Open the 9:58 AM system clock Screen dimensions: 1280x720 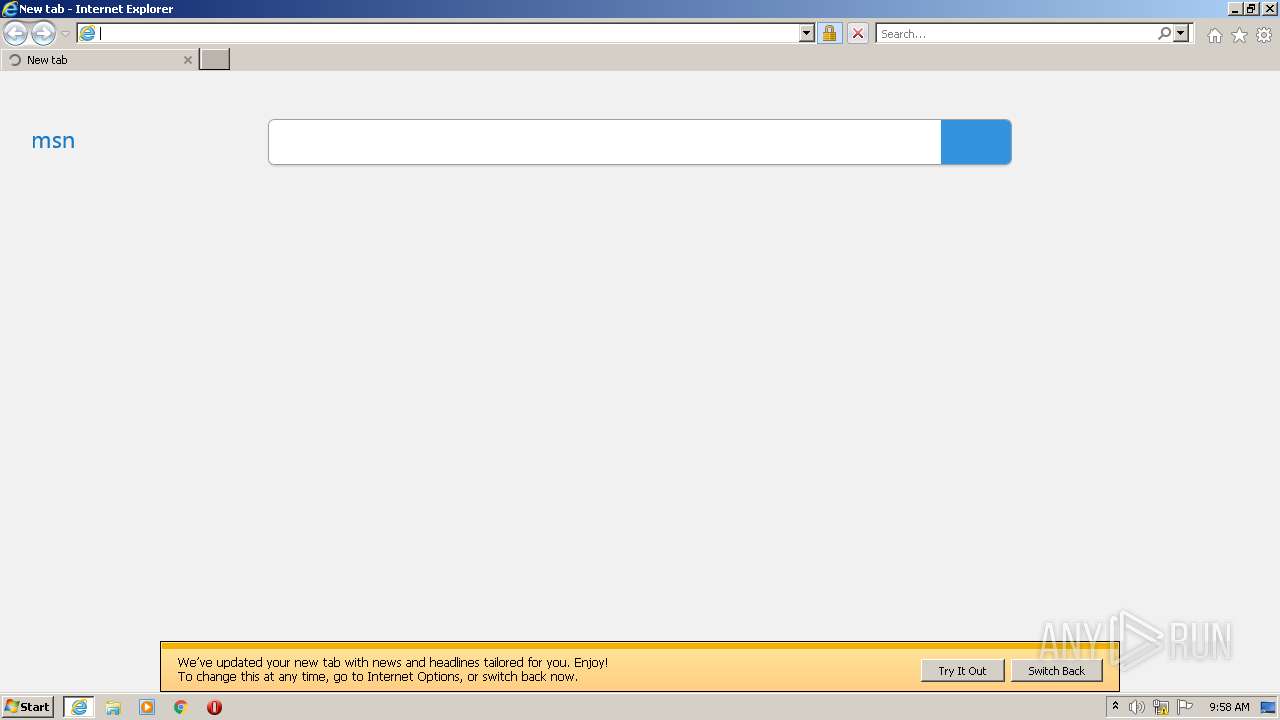coord(1229,707)
